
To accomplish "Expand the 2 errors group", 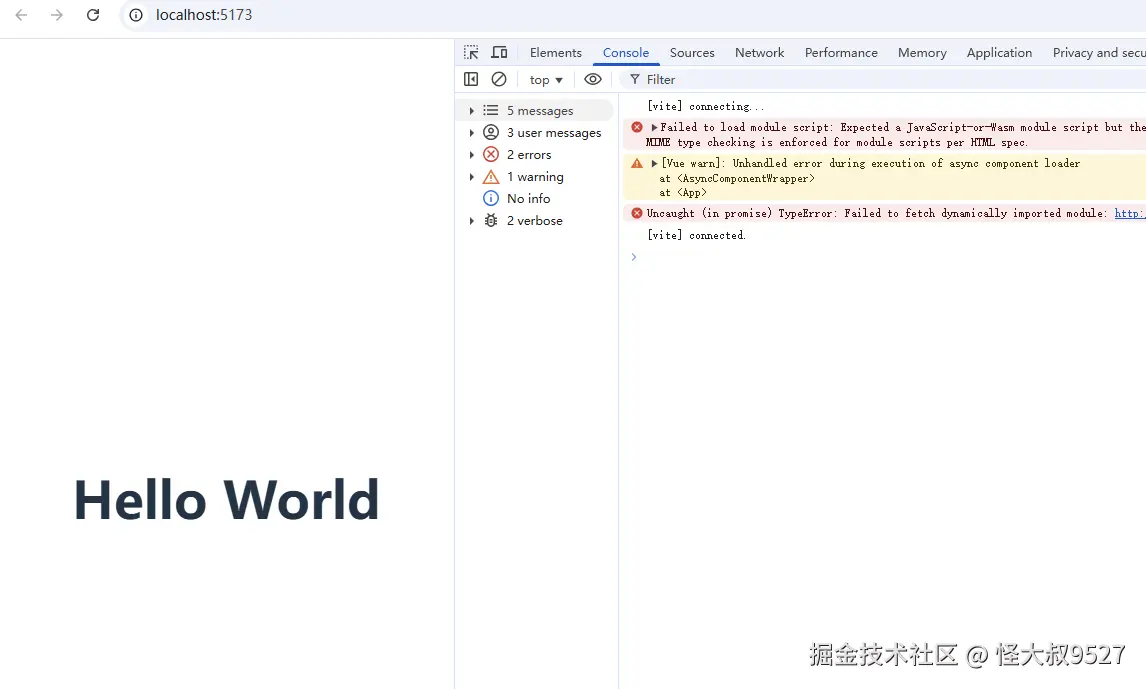I will [471, 155].
